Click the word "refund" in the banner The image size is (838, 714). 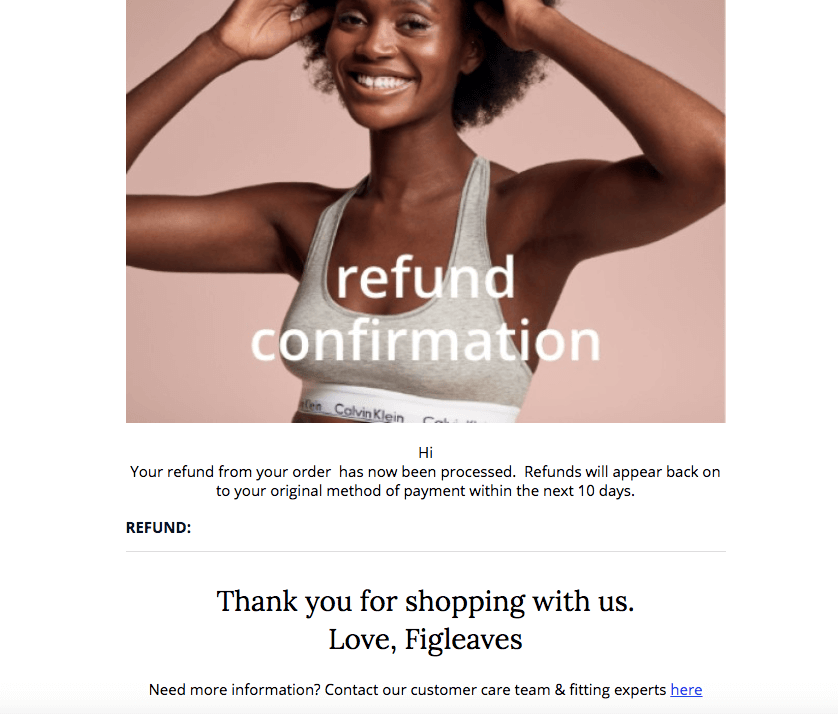(425, 277)
